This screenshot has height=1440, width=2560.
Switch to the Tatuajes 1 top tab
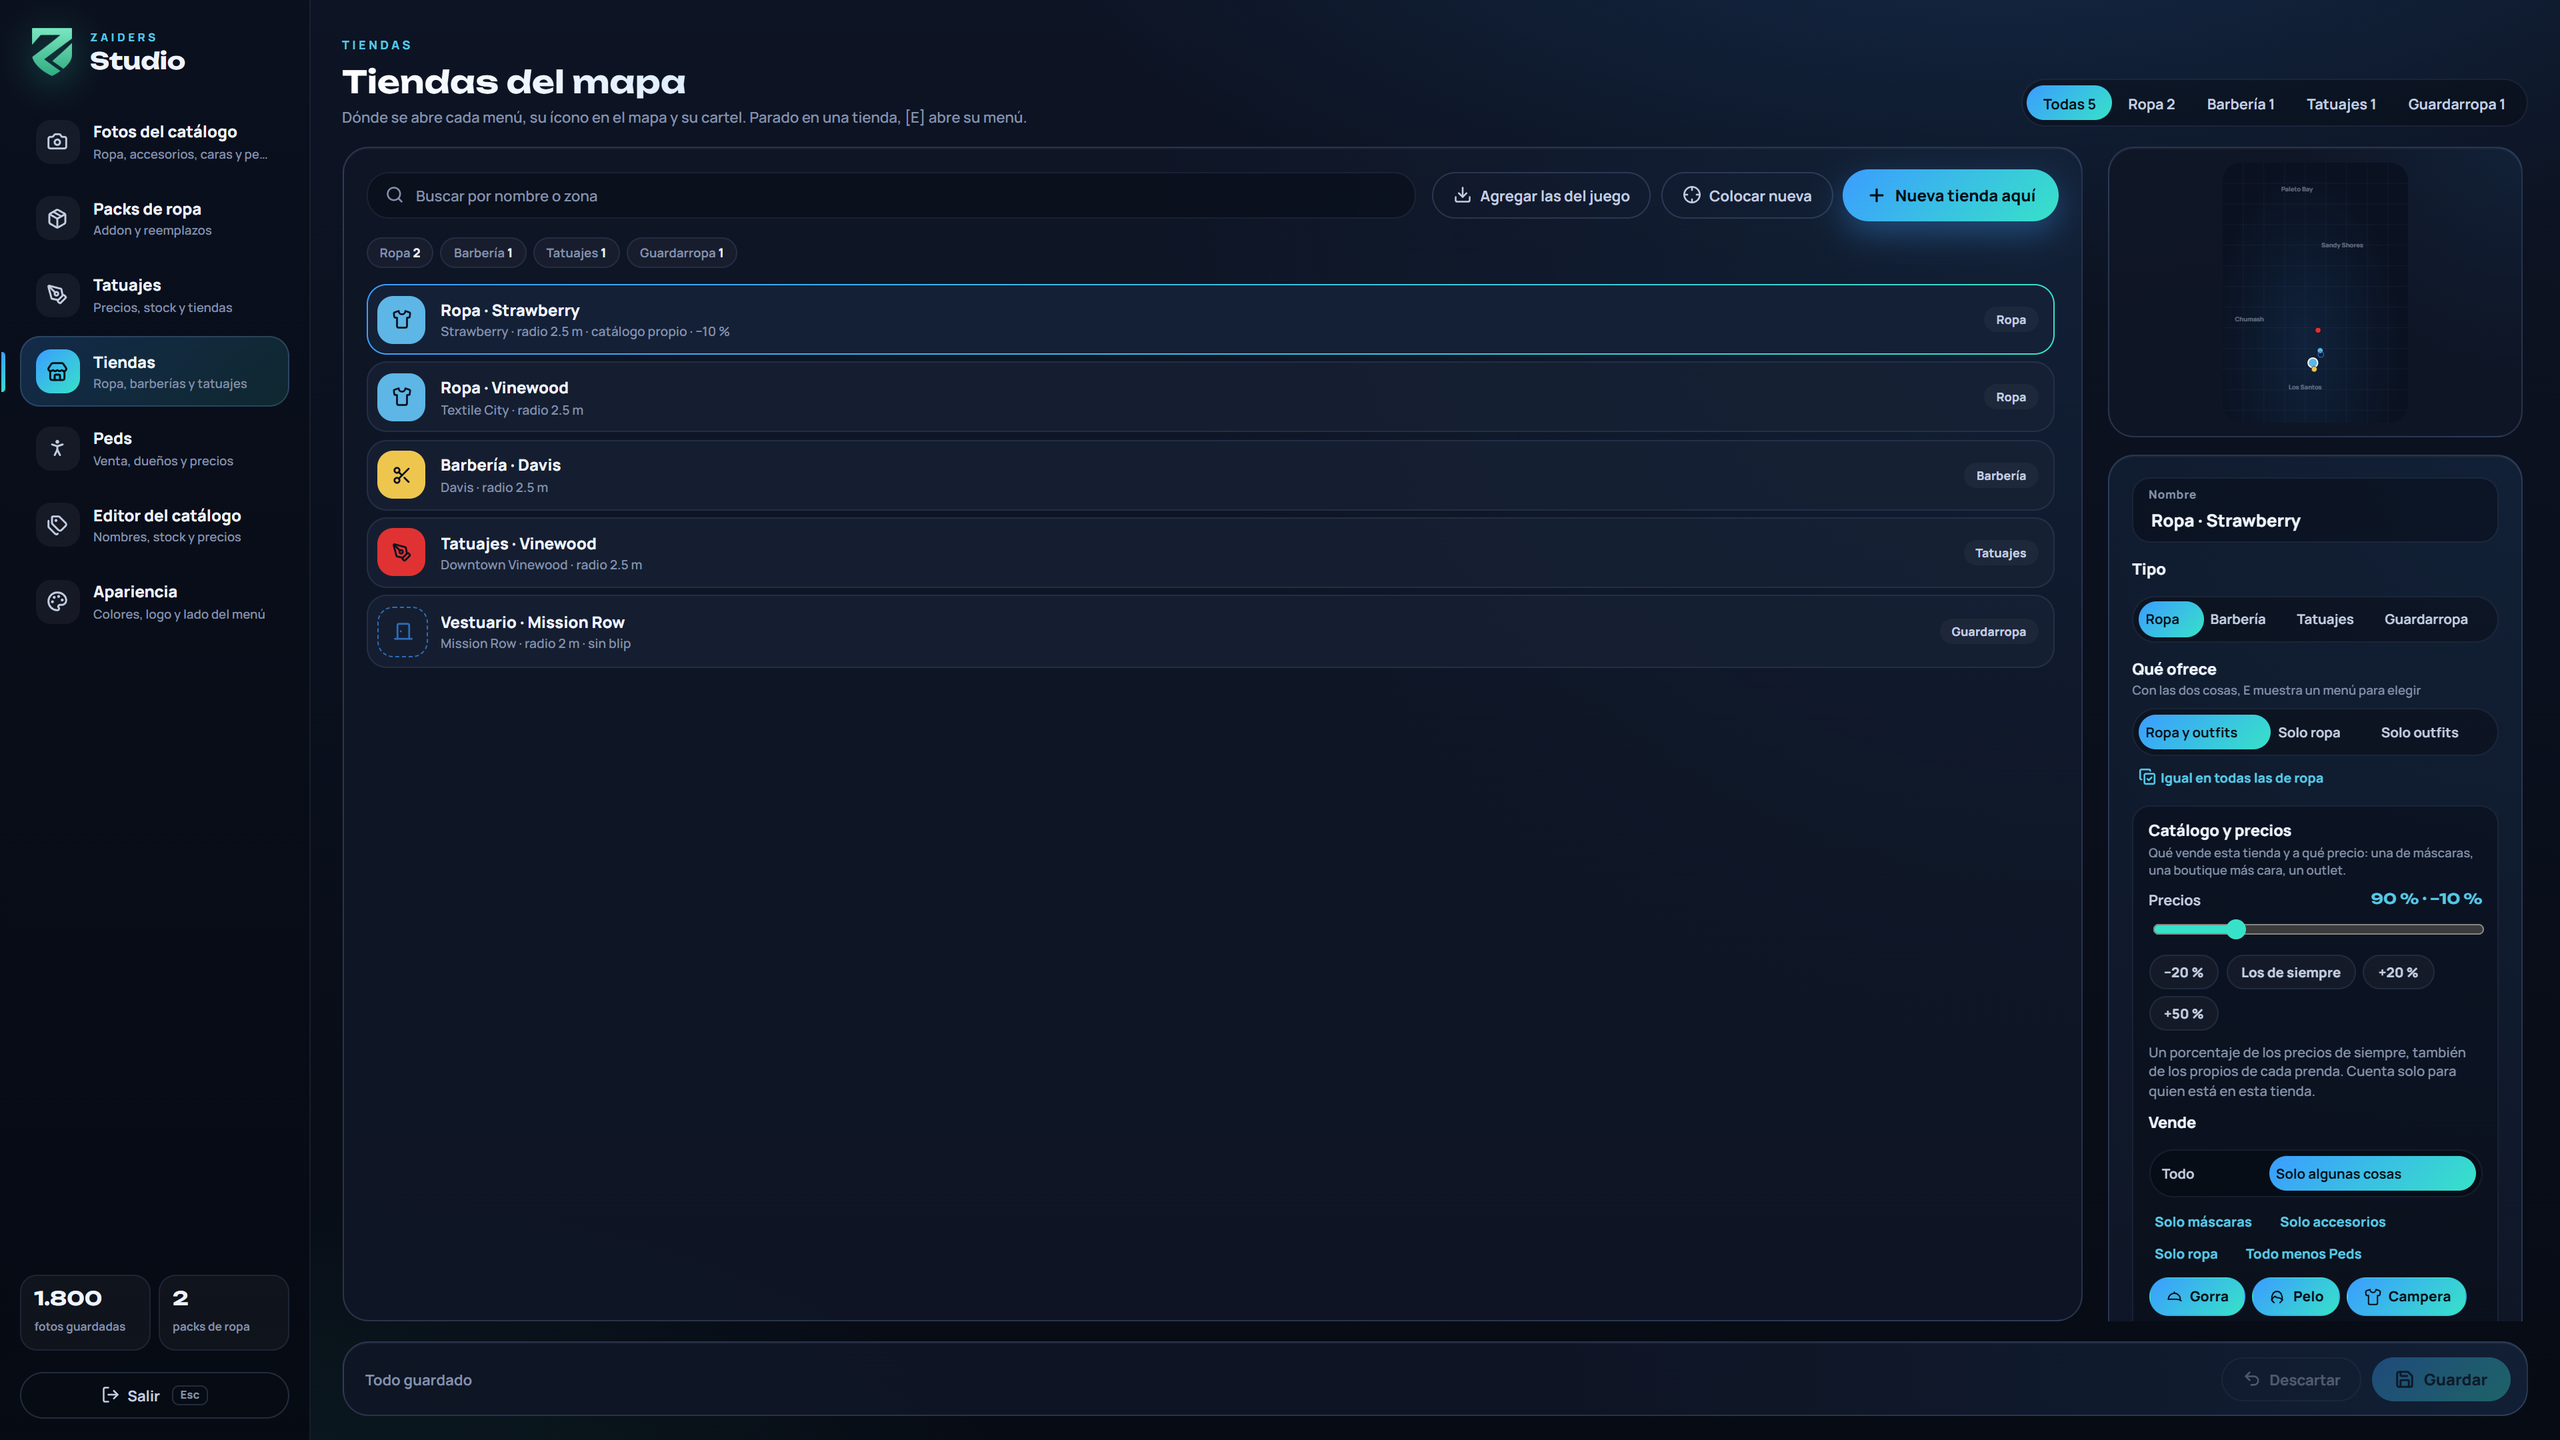2341,104
